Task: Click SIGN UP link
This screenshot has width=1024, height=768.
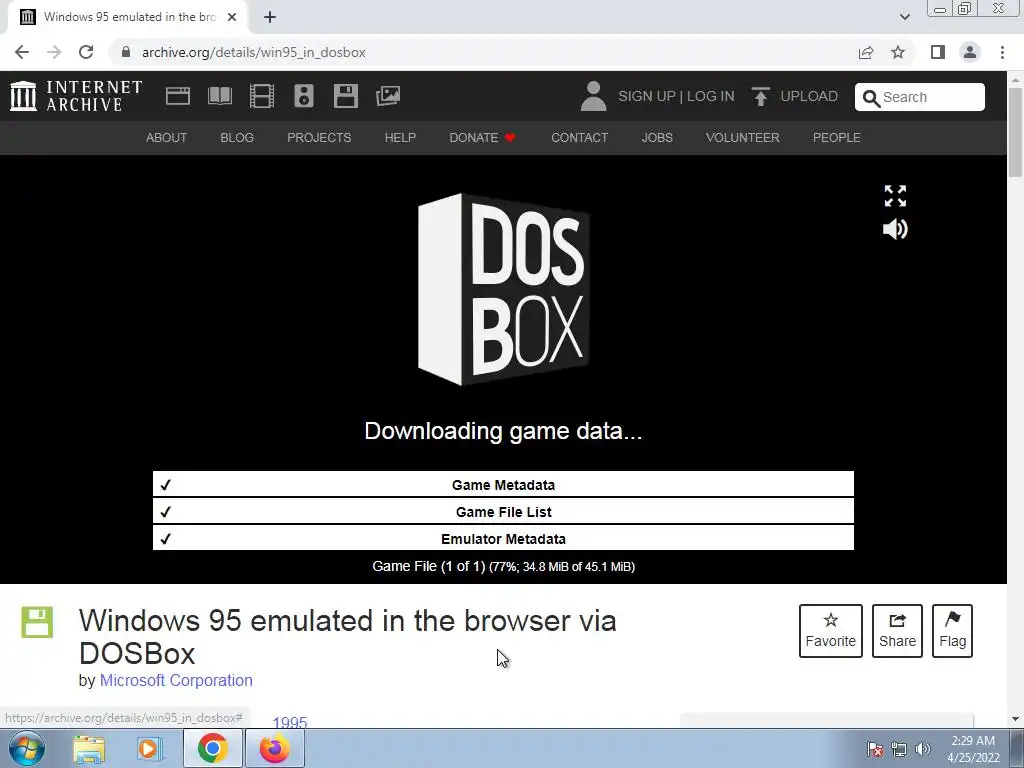Action: click(647, 96)
